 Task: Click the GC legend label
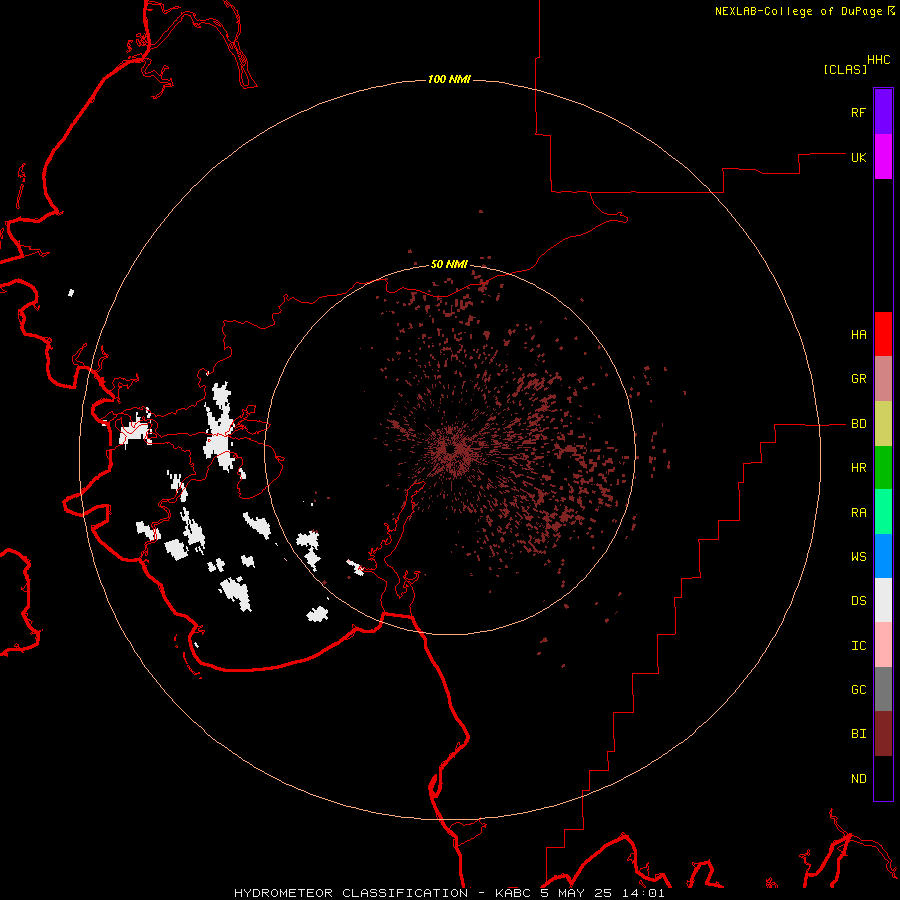858,690
